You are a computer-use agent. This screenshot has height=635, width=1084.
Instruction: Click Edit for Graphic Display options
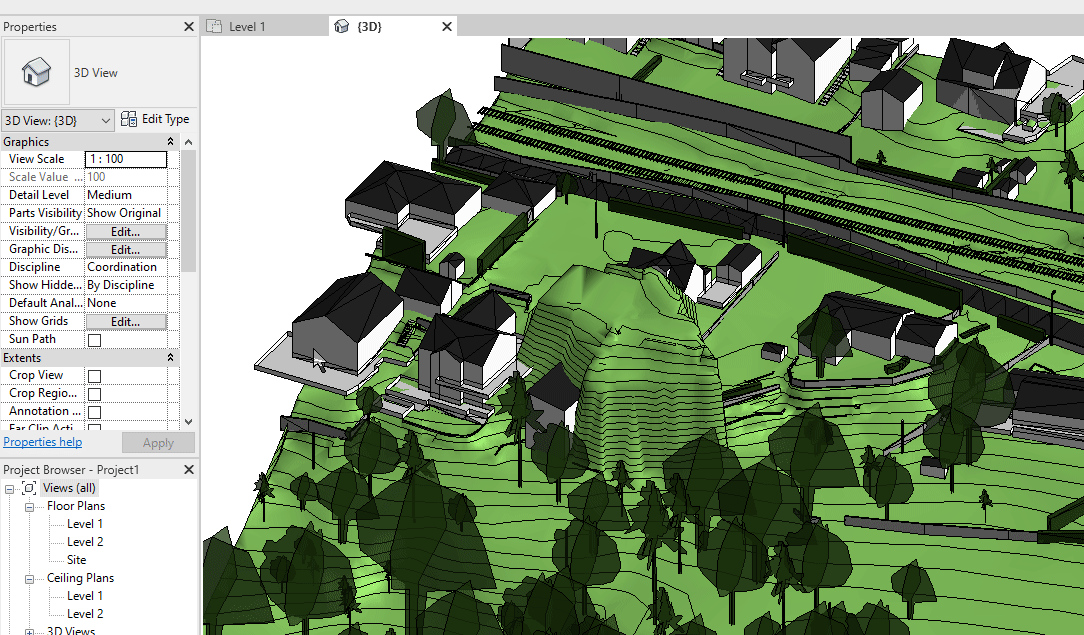coord(126,249)
